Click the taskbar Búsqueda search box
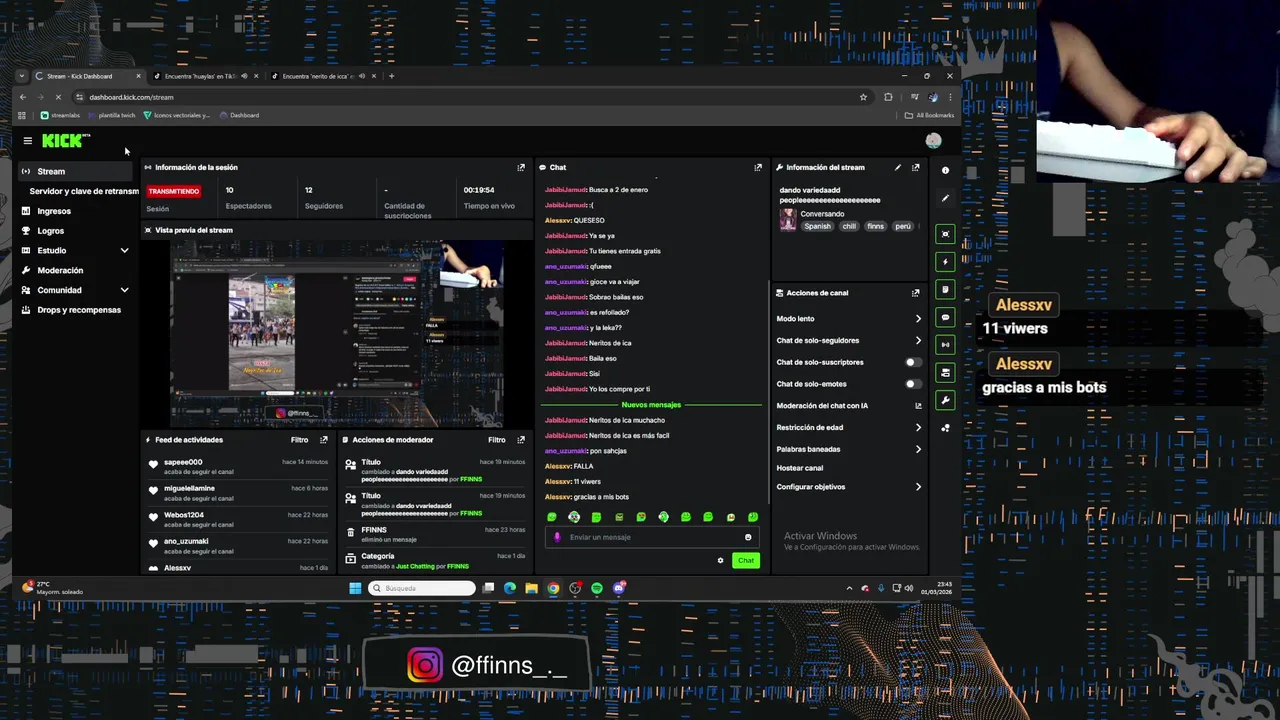 coord(422,588)
